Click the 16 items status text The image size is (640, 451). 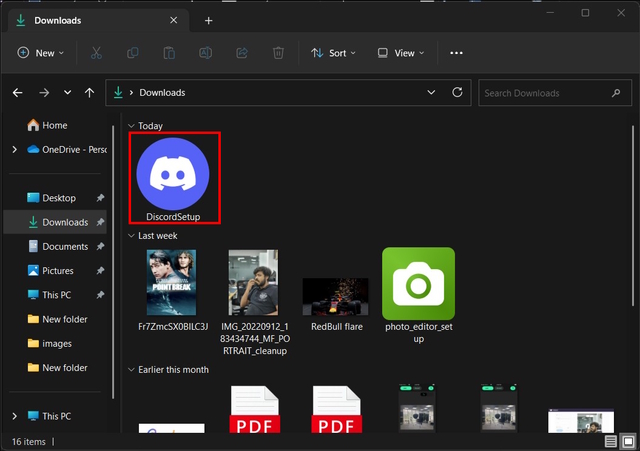click(x=29, y=442)
